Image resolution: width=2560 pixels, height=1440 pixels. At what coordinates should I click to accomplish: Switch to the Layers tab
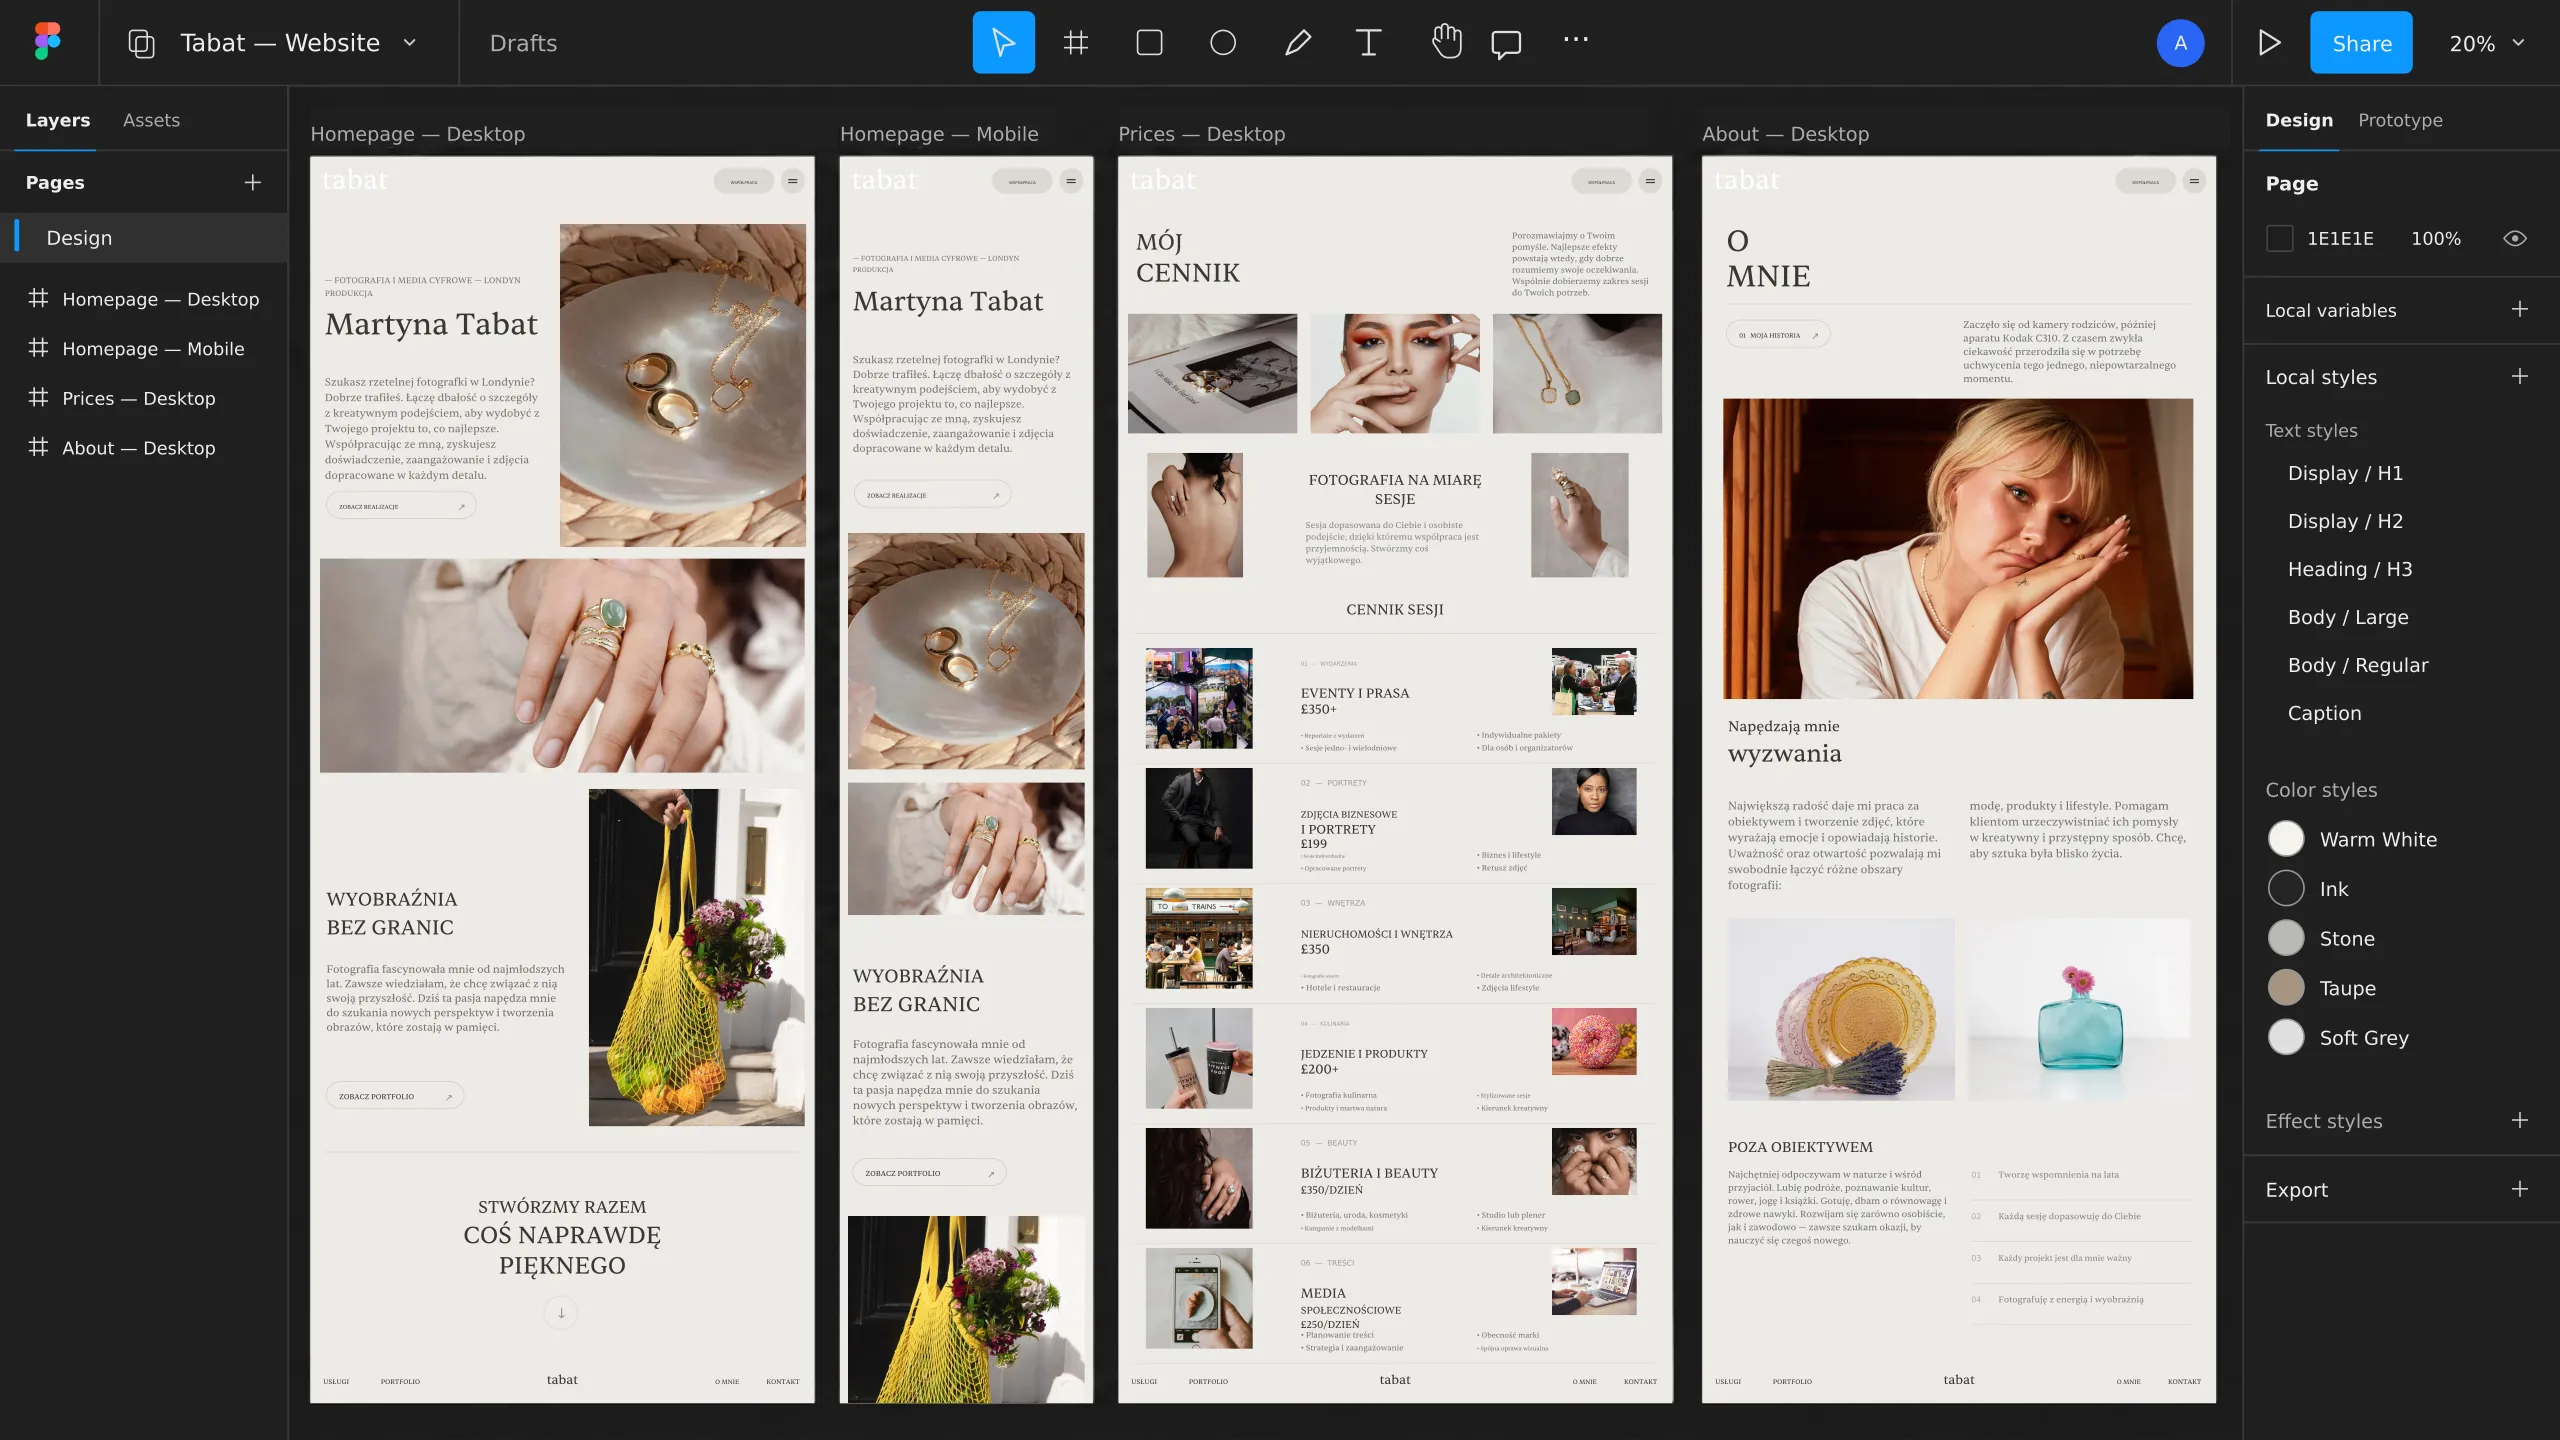point(58,120)
